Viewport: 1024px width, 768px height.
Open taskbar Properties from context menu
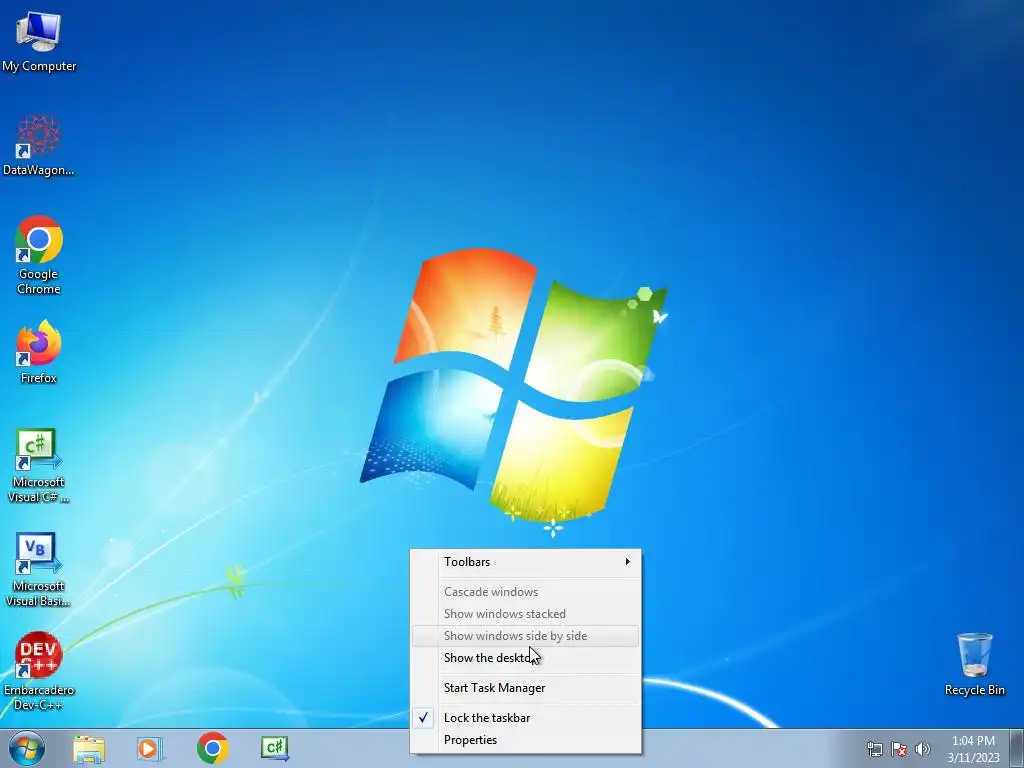click(526, 740)
